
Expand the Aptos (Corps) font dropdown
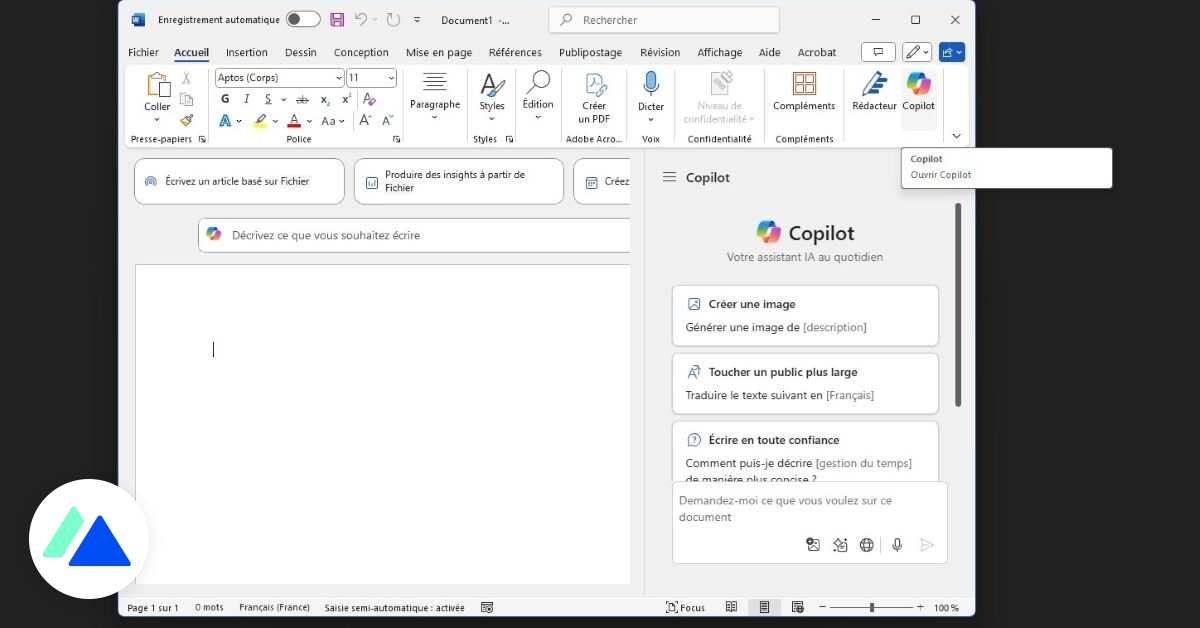coord(338,78)
